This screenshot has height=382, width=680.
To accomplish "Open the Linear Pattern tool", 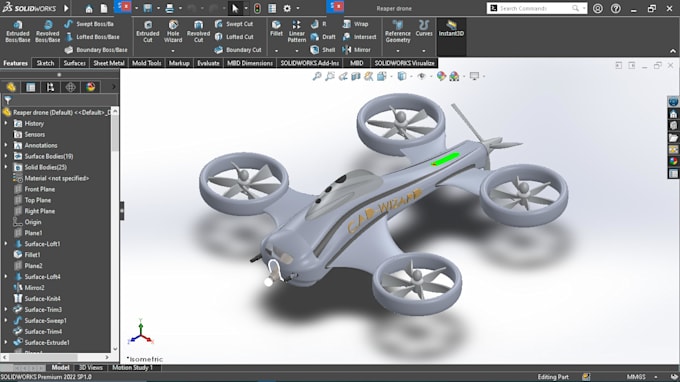I will [x=297, y=31].
